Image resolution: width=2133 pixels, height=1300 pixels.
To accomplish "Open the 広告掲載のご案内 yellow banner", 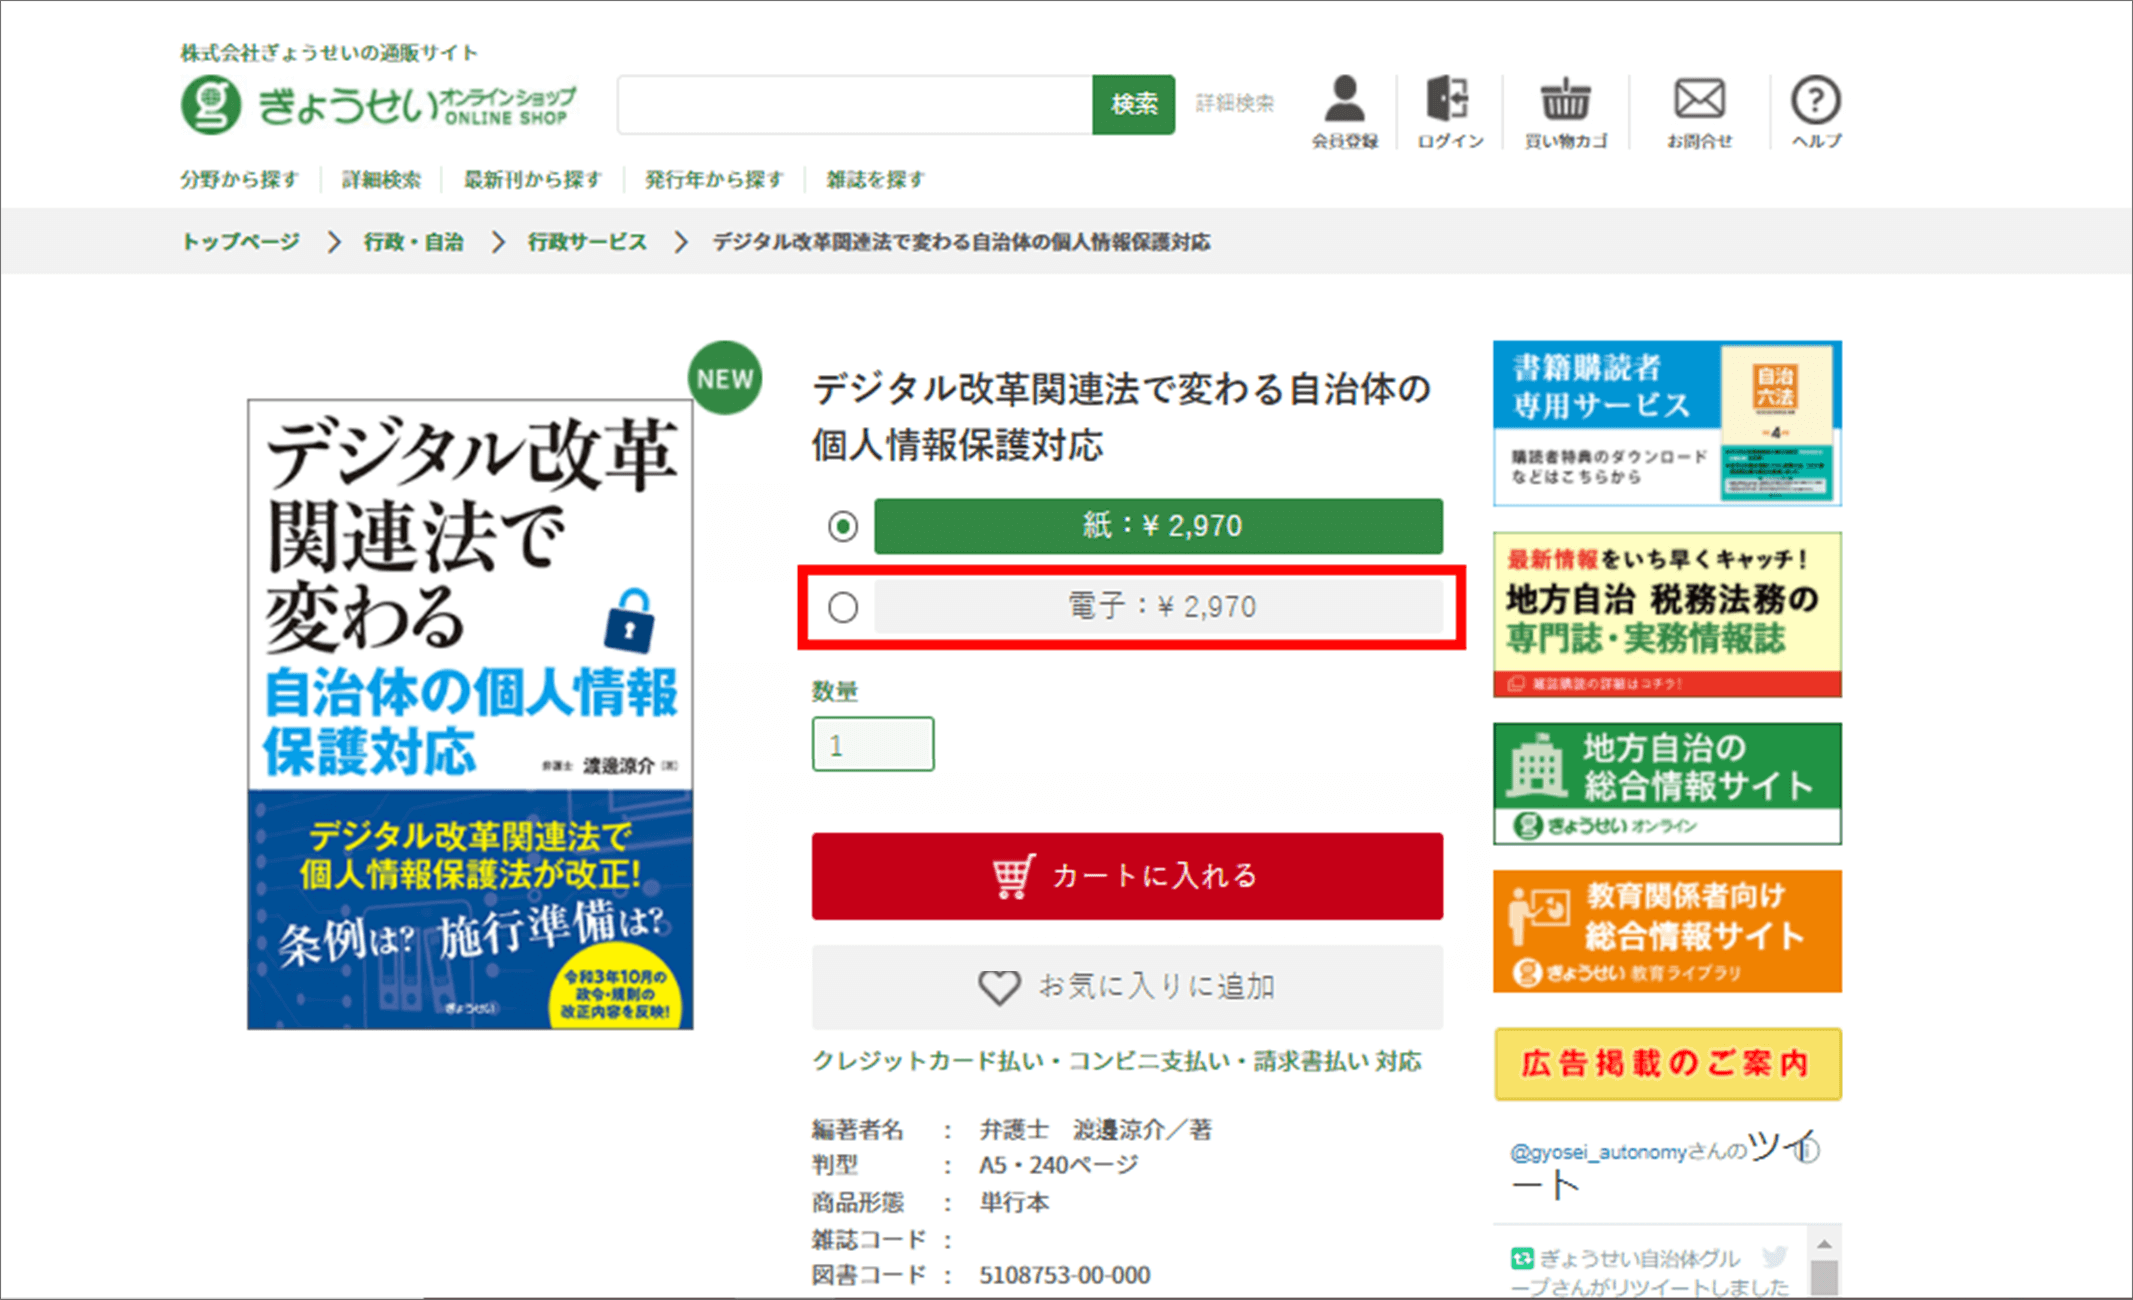I will tap(1667, 1064).
